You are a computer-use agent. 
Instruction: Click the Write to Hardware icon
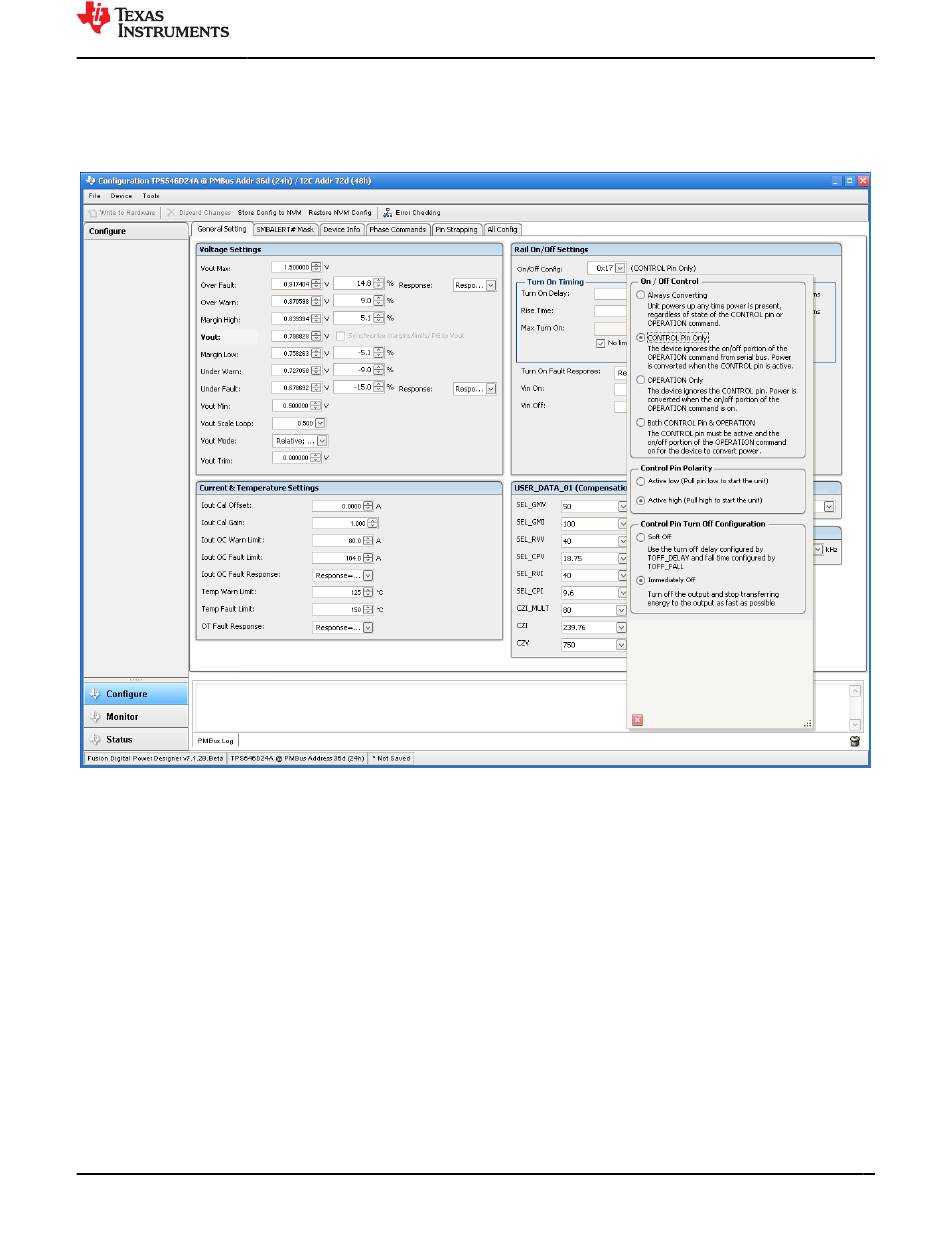92,212
